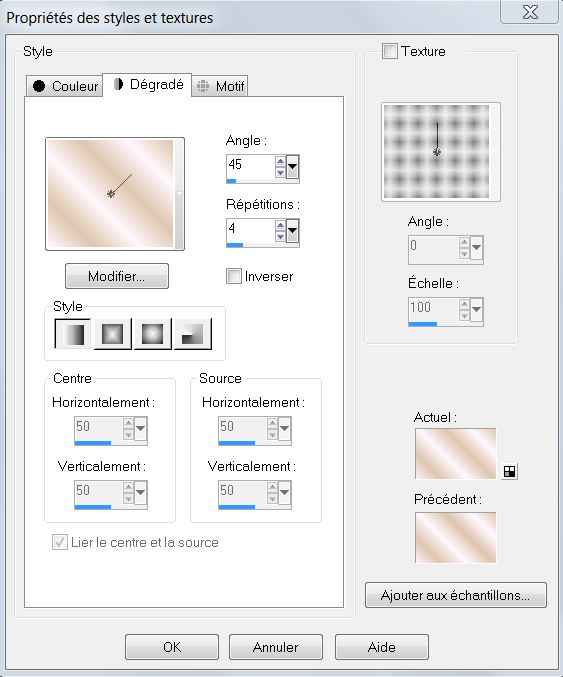Click inside the Répétitions input field

point(250,230)
